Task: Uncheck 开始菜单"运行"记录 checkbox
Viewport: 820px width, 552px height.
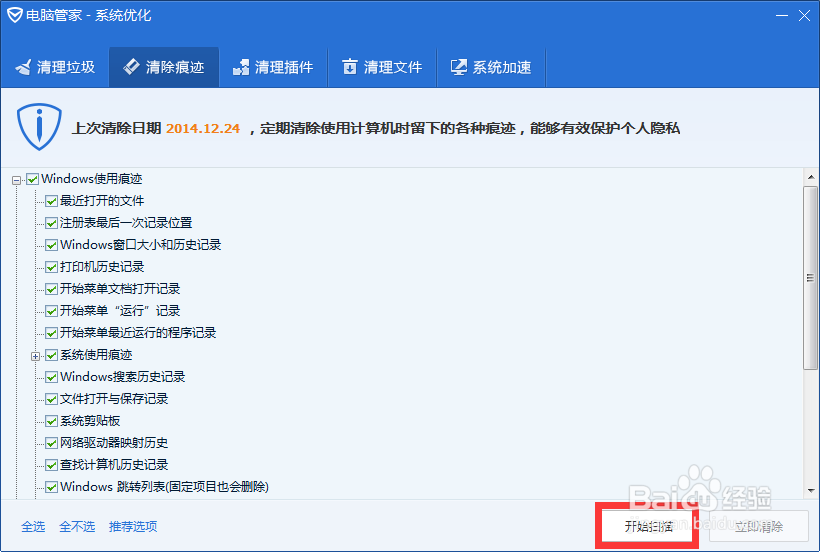Action: 51,311
